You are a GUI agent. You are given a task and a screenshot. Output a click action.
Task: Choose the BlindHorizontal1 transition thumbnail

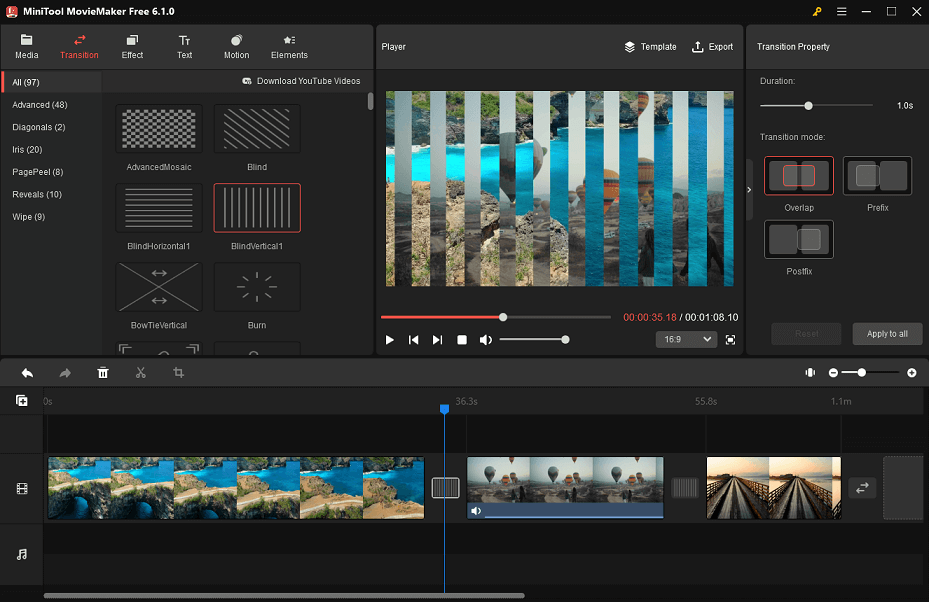(159, 208)
